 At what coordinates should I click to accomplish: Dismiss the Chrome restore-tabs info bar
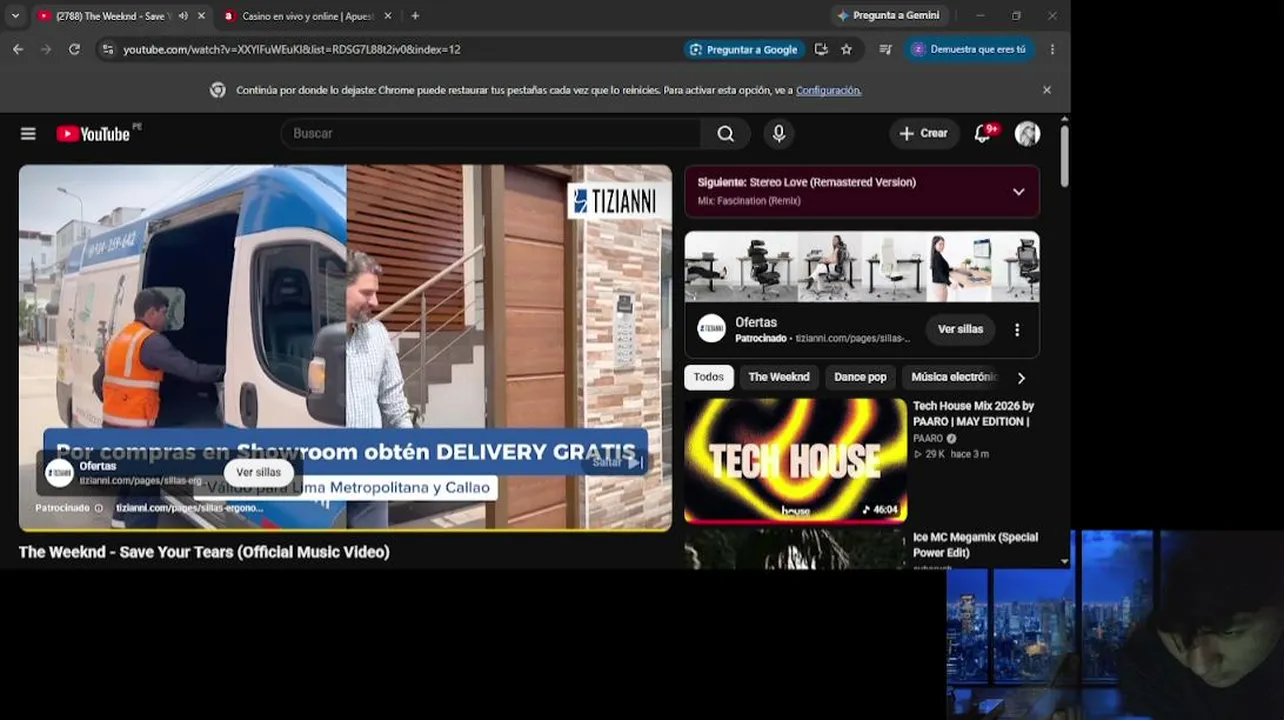coord(1047,90)
